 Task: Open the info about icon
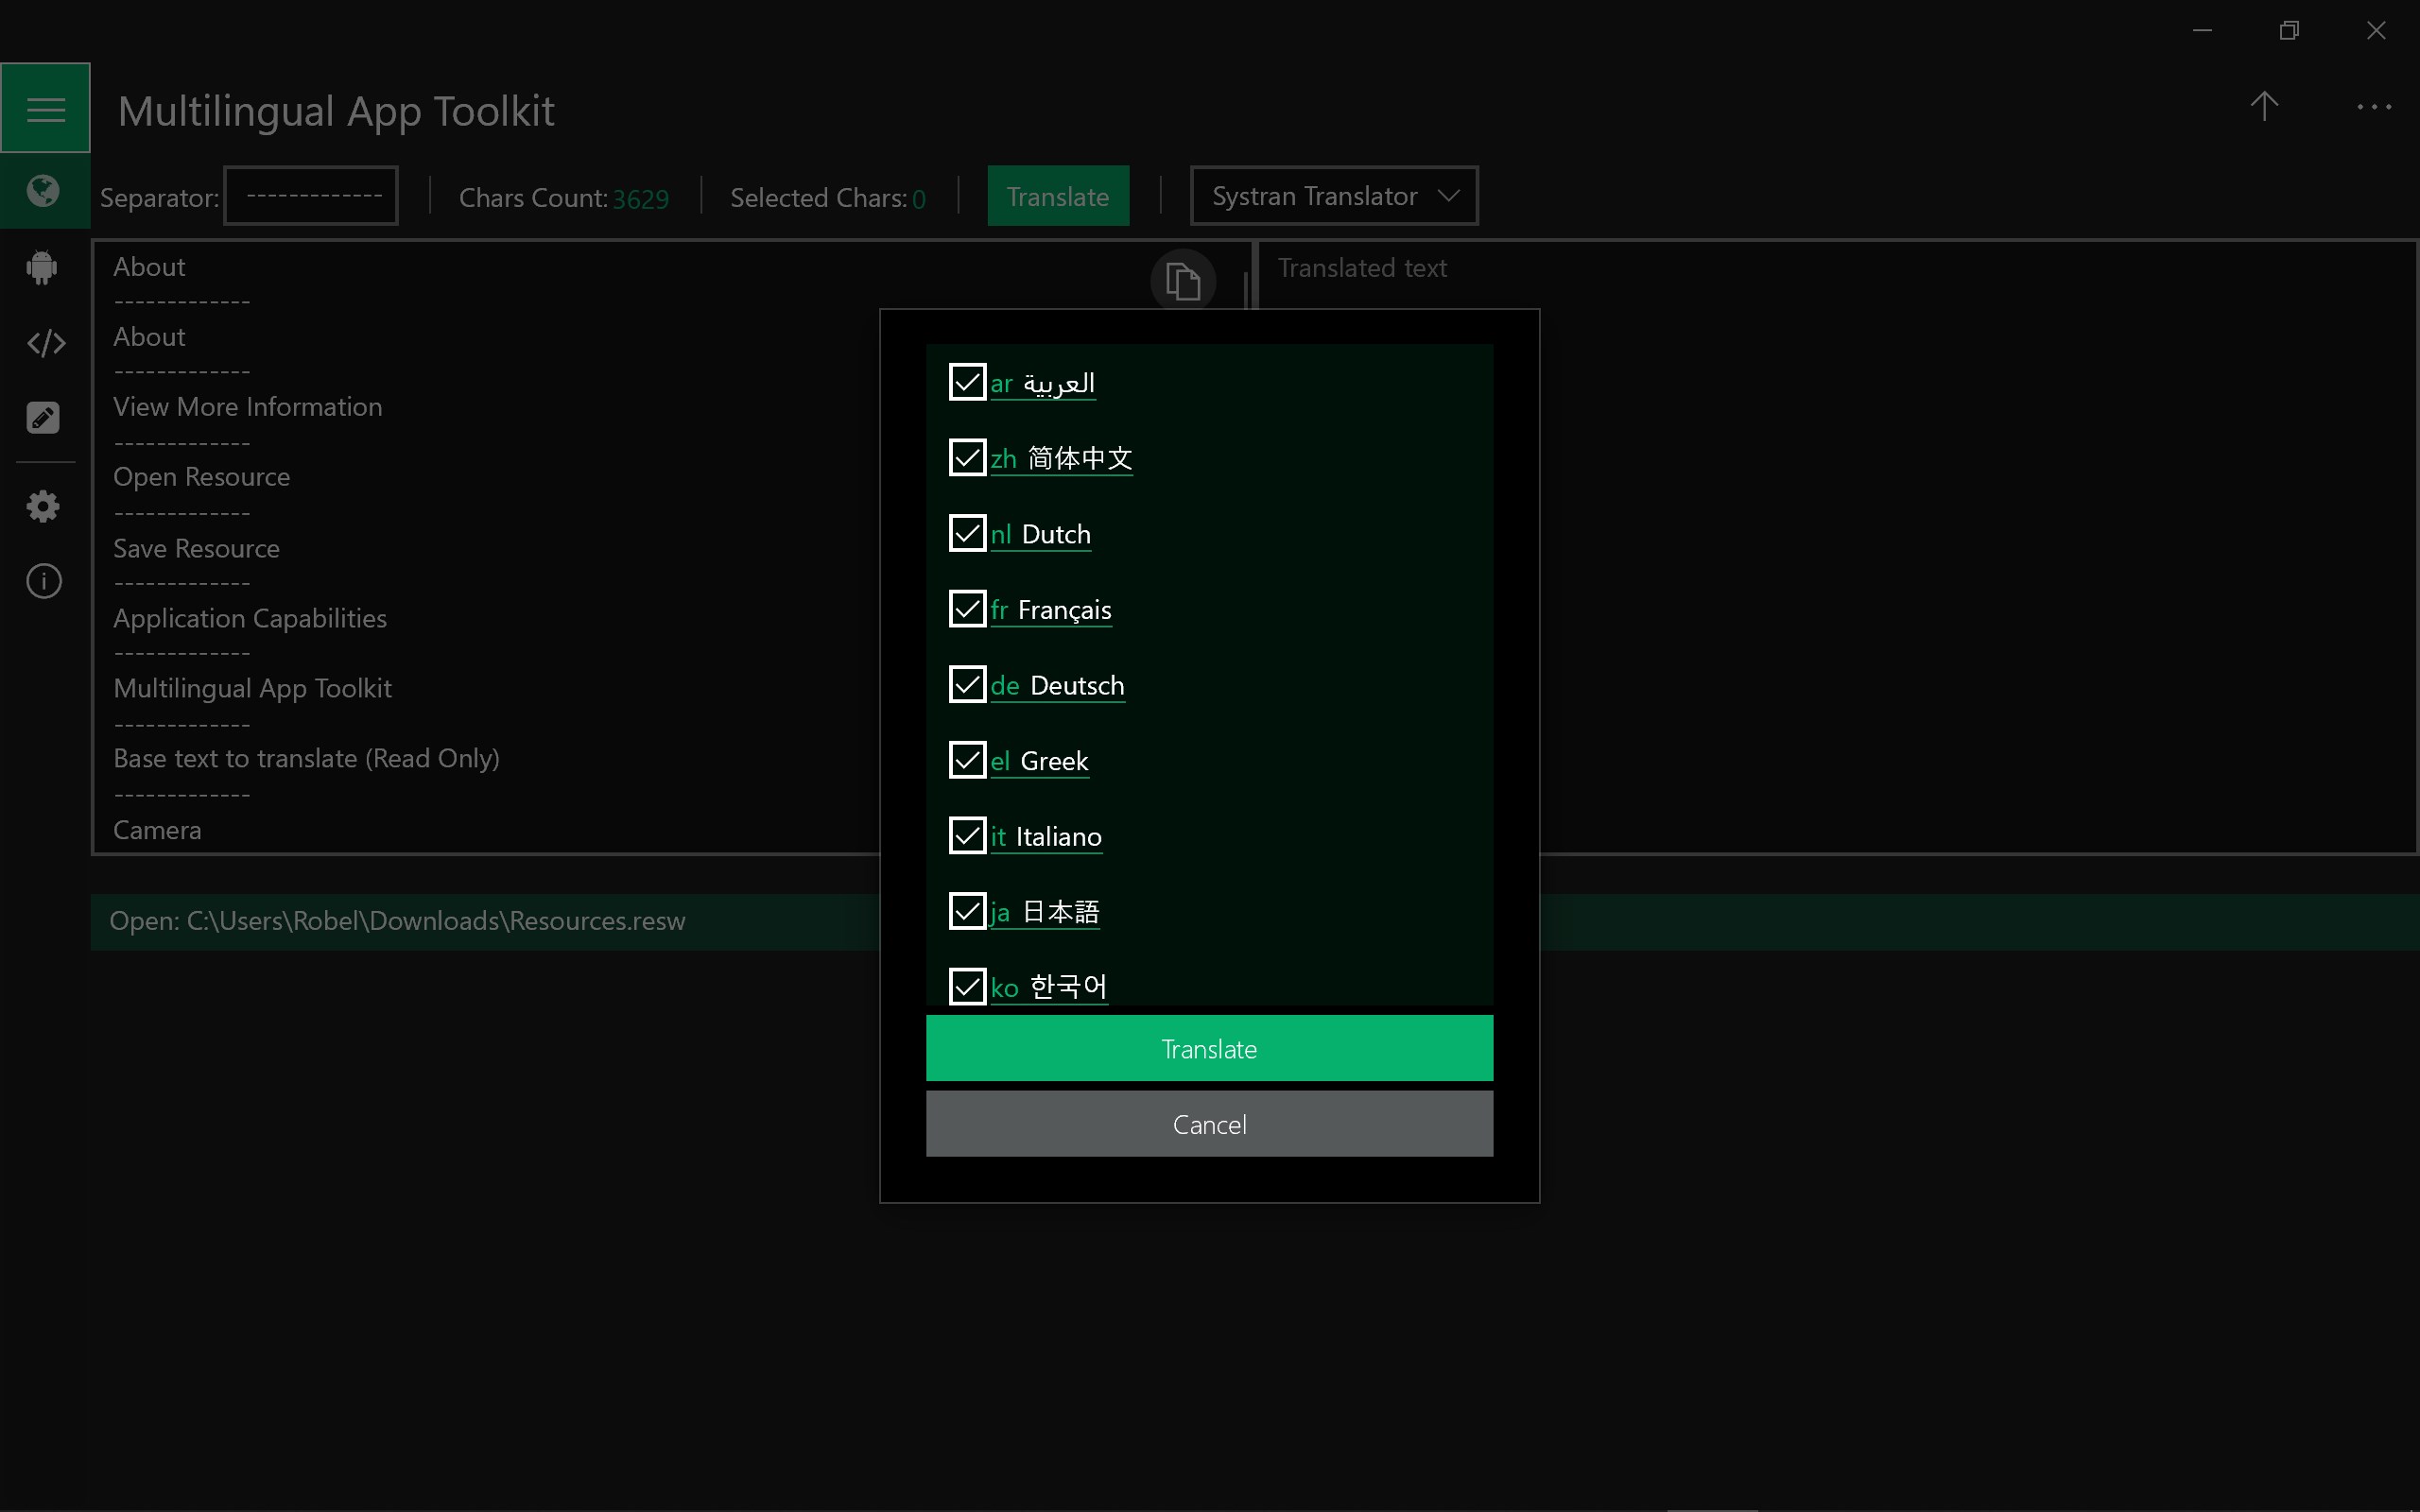tap(43, 581)
